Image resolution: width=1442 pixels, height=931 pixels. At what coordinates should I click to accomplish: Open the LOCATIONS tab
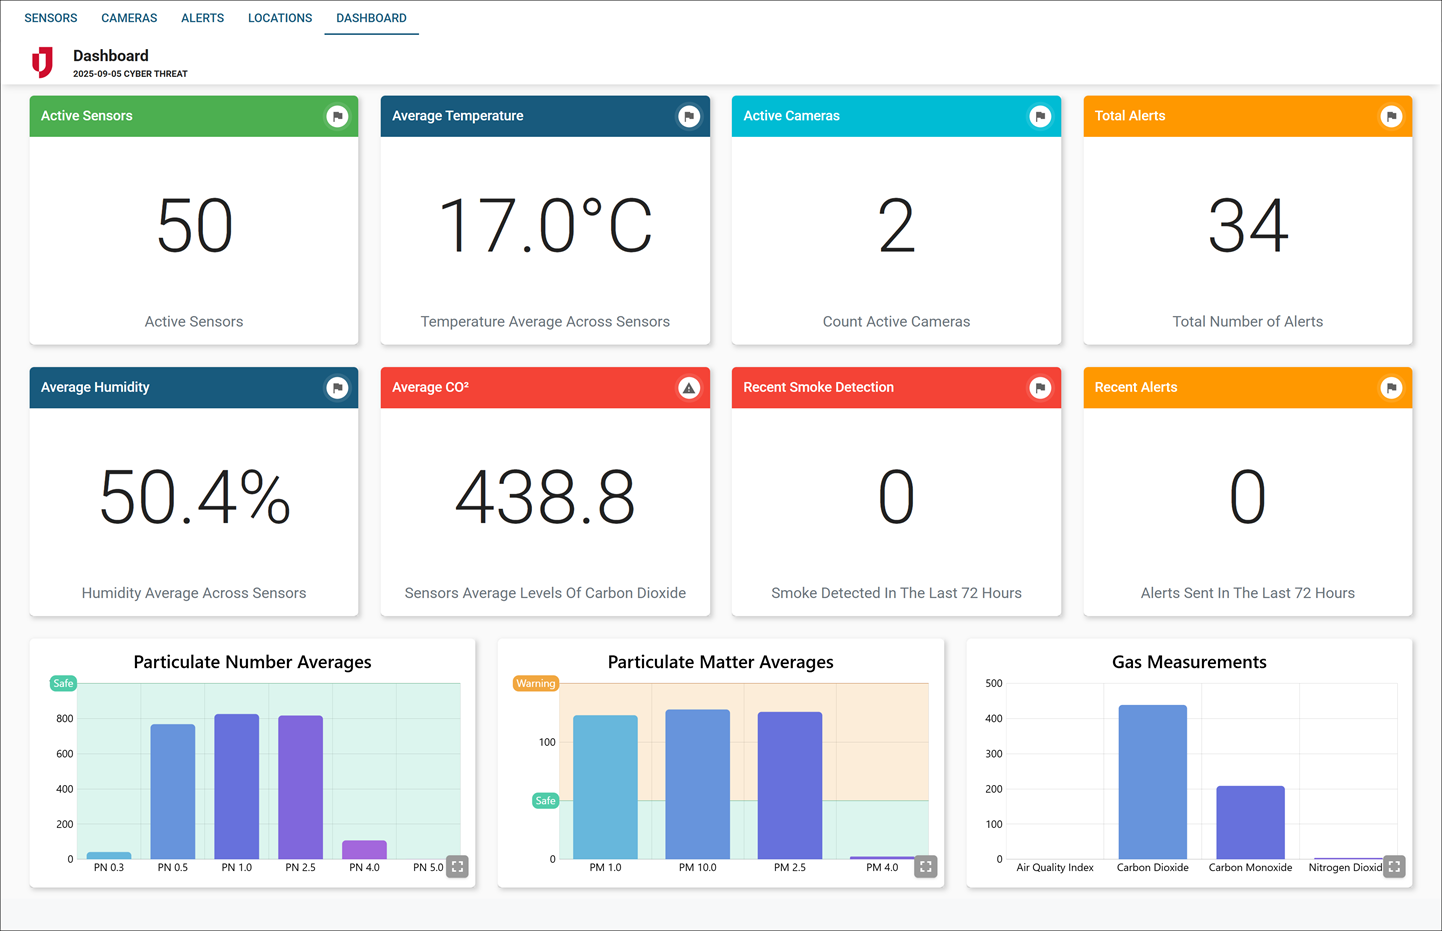tap(280, 17)
